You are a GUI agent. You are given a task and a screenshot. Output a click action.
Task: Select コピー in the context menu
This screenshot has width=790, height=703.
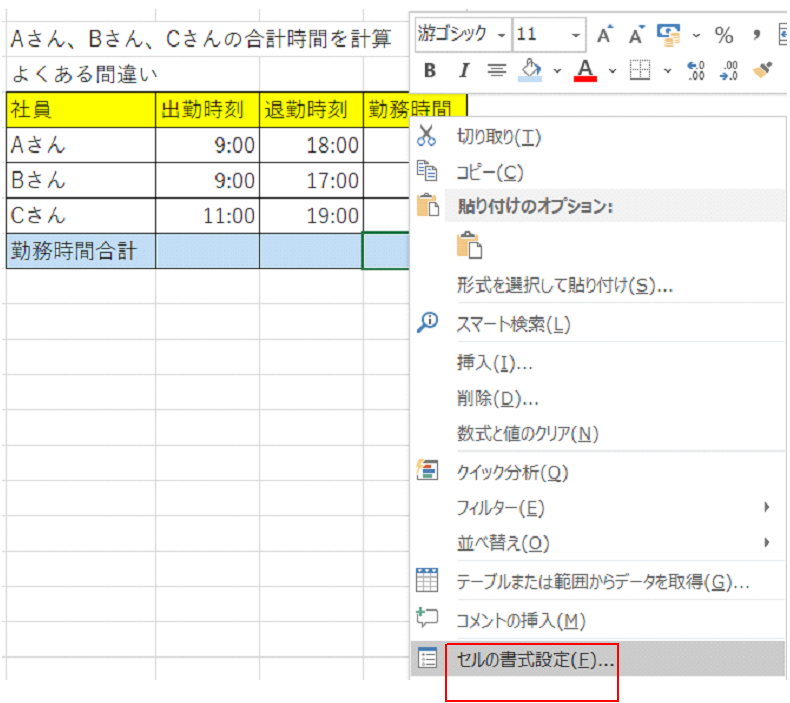click(x=490, y=172)
